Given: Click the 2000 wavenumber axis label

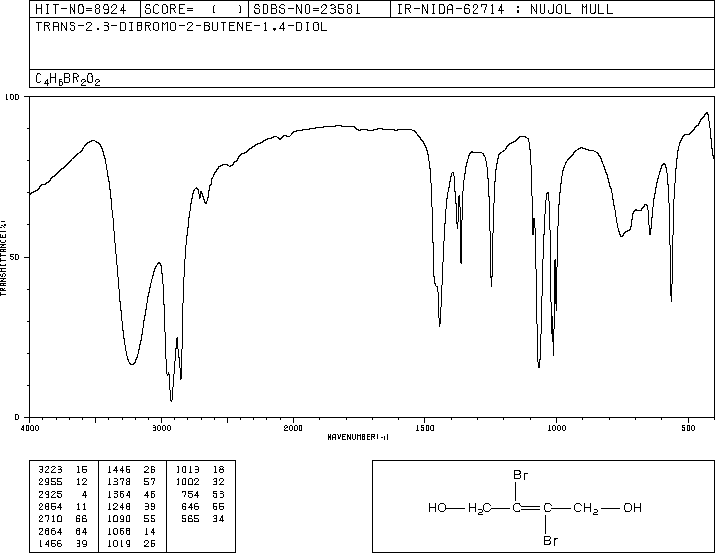Looking at the screenshot, I should click(293, 428).
